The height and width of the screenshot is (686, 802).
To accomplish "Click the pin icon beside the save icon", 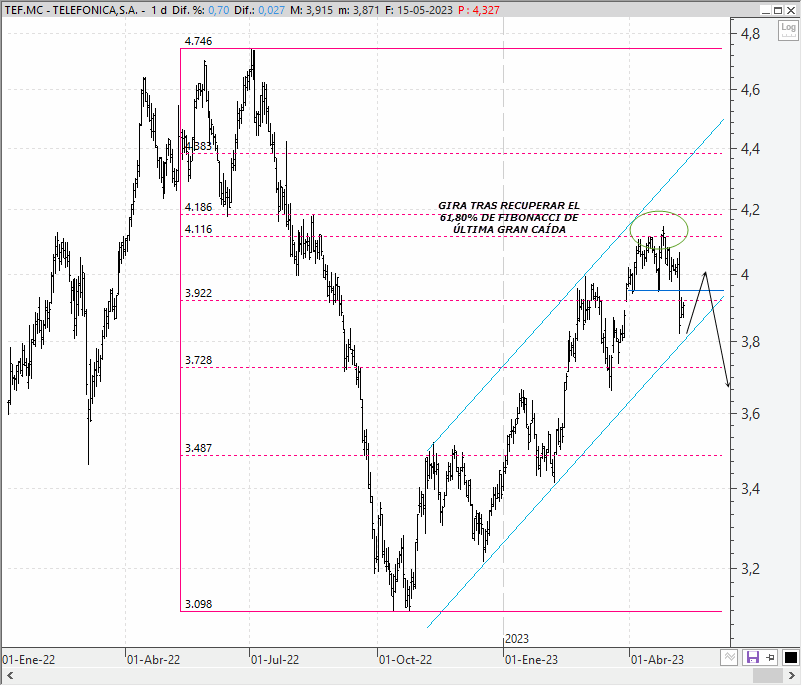I will coord(771,657).
